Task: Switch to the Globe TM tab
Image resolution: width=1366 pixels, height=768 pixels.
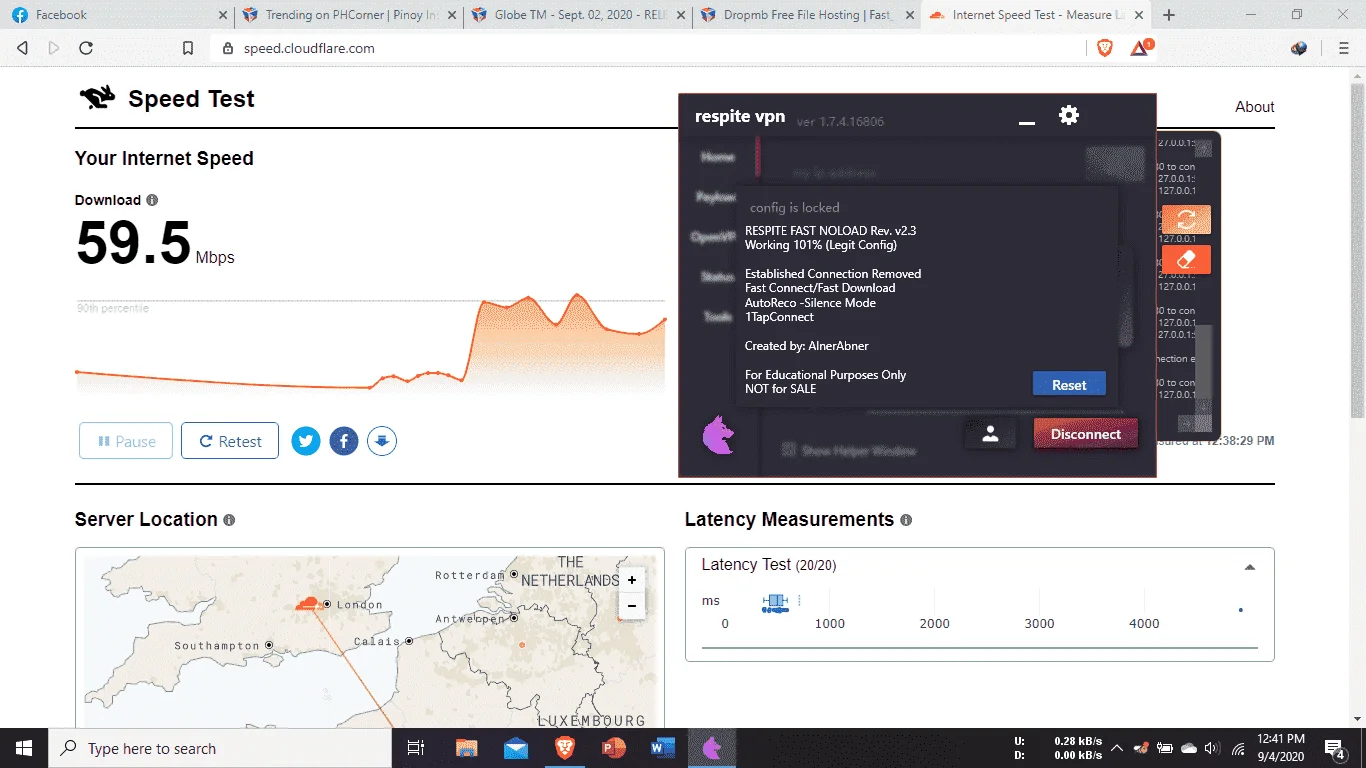Action: [x=579, y=15]
